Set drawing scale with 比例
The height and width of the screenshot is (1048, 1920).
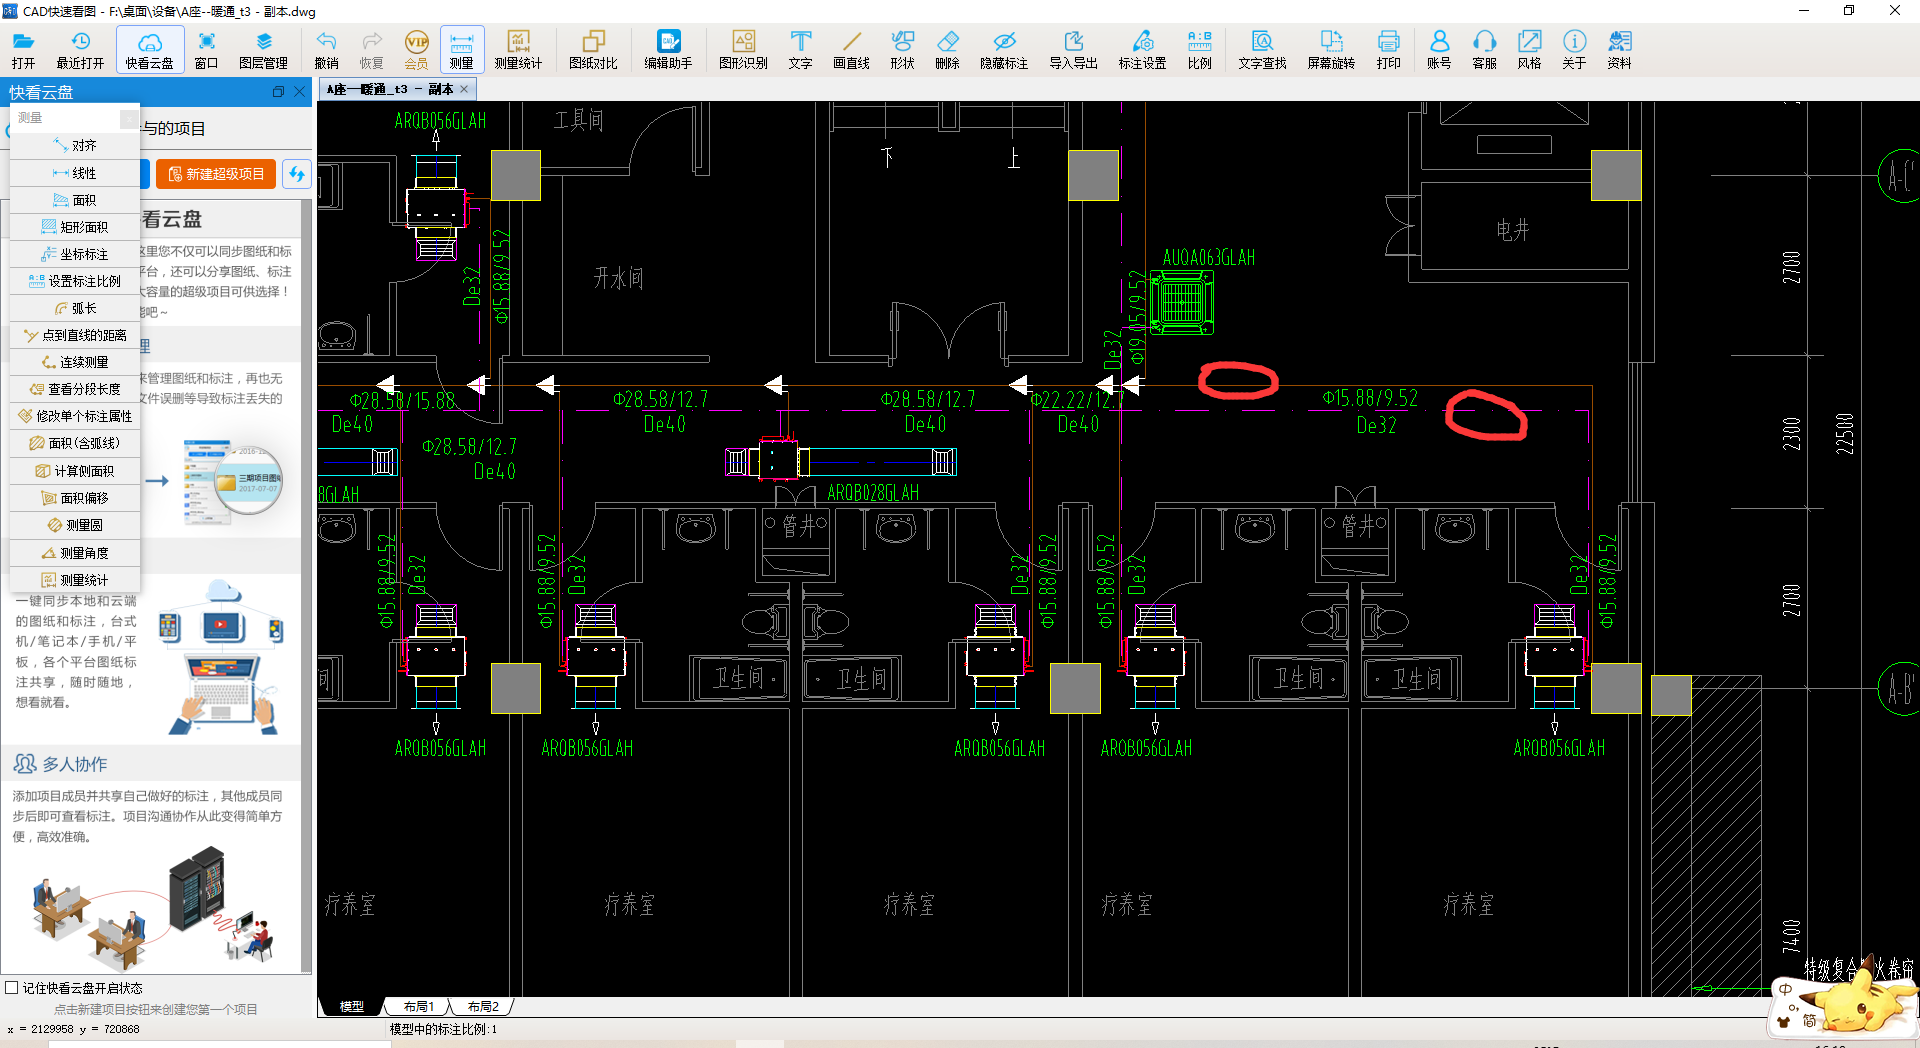click(x=1199, y=50)
